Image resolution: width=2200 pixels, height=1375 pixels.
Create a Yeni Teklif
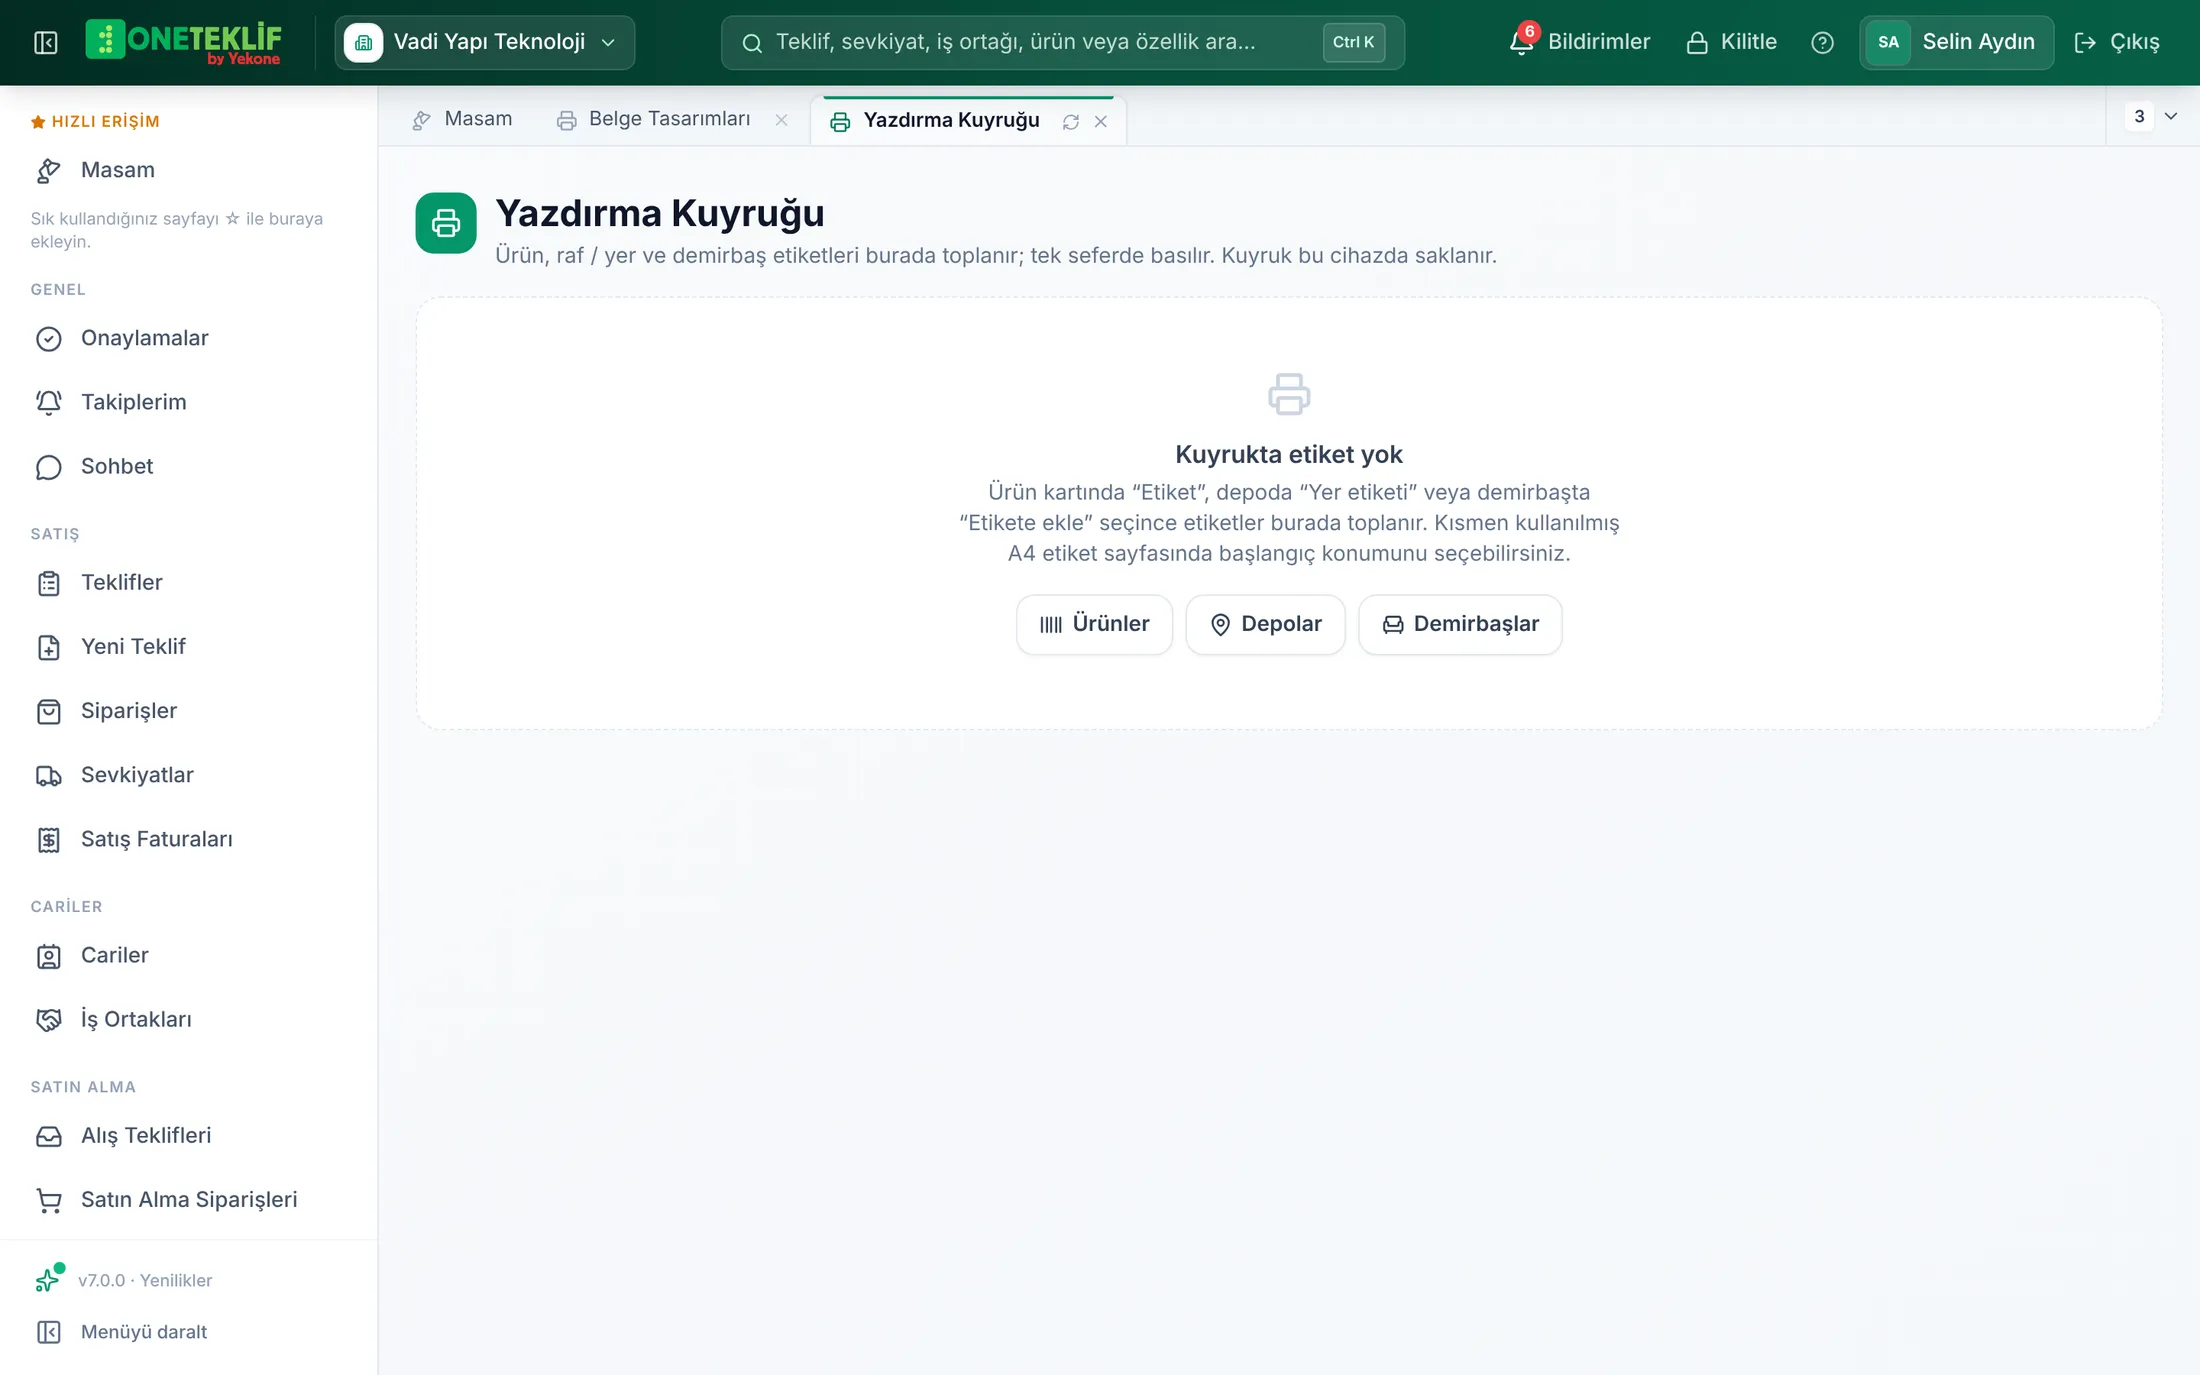point(188,646)
